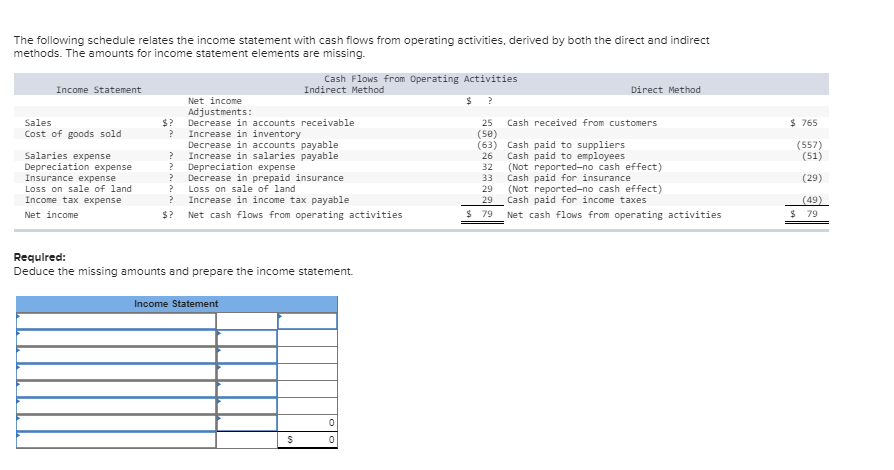Click 'Decrease in accounts receivable' line

coord(271,123)
